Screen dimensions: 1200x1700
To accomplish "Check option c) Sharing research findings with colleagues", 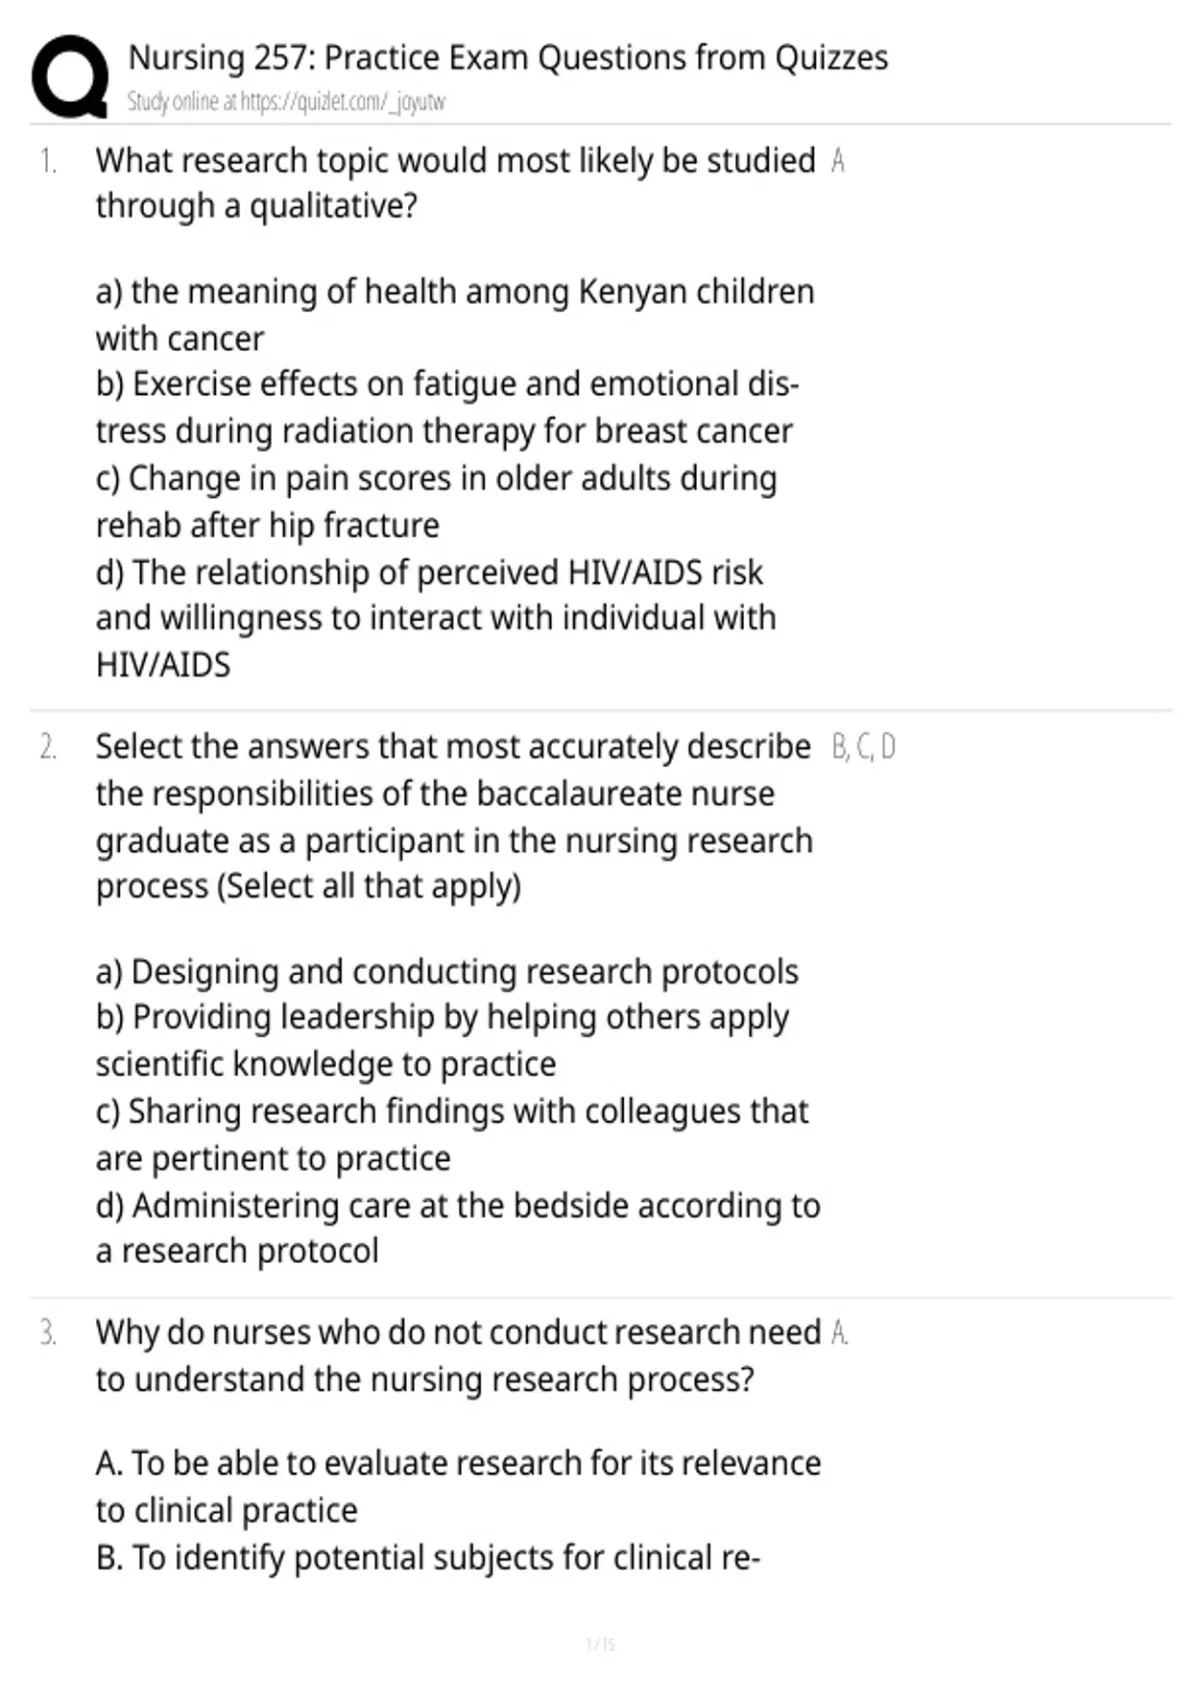I will pyautogui.click(x=452, y=1134).
